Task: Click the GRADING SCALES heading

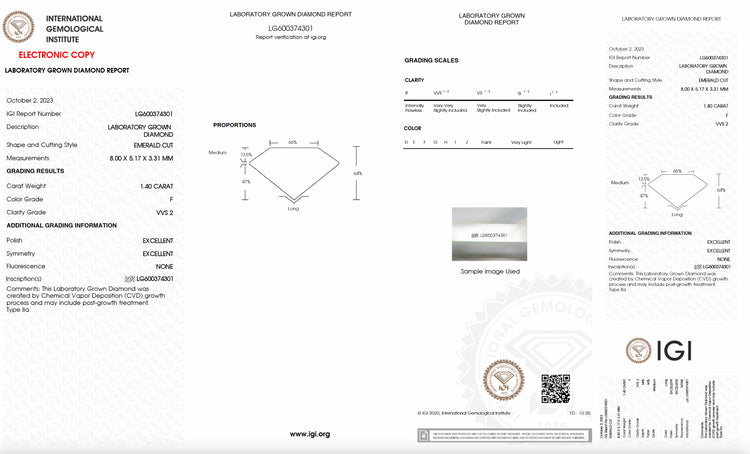Action: pos(431,60)
